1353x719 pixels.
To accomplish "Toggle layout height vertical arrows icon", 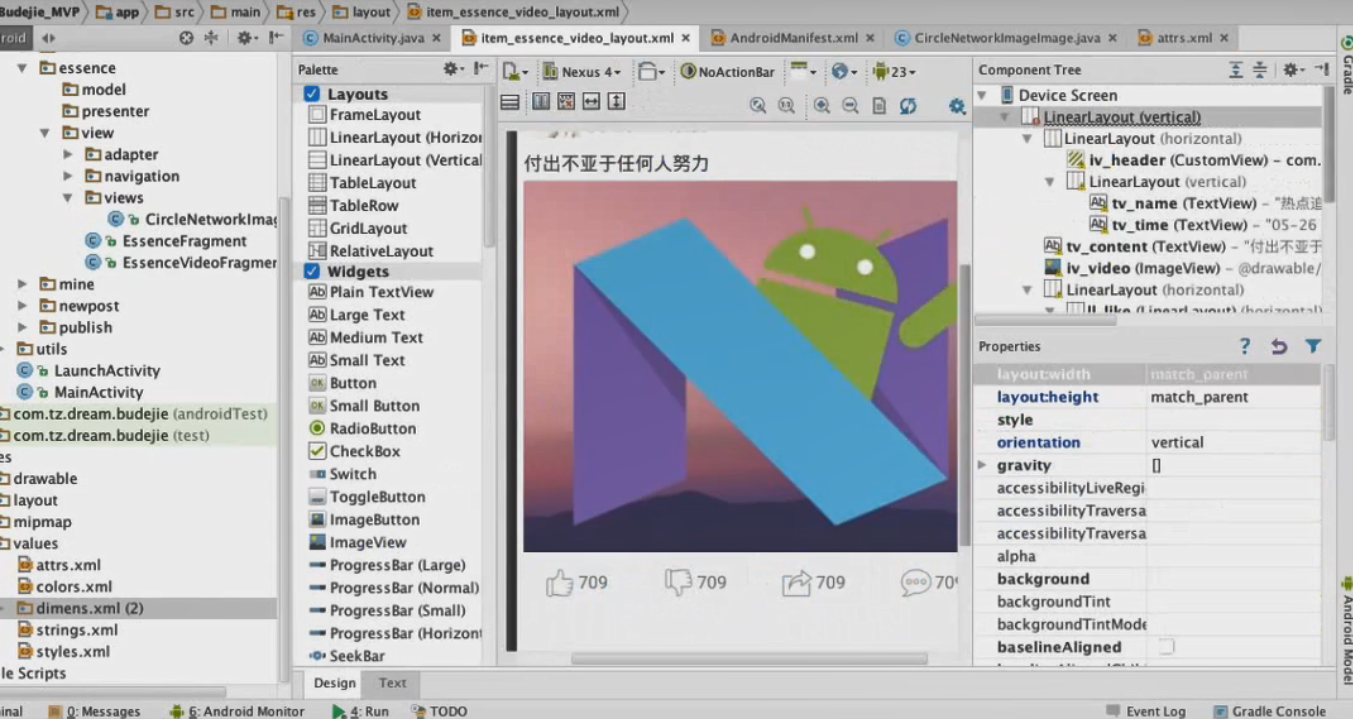I will click(616, 102).
